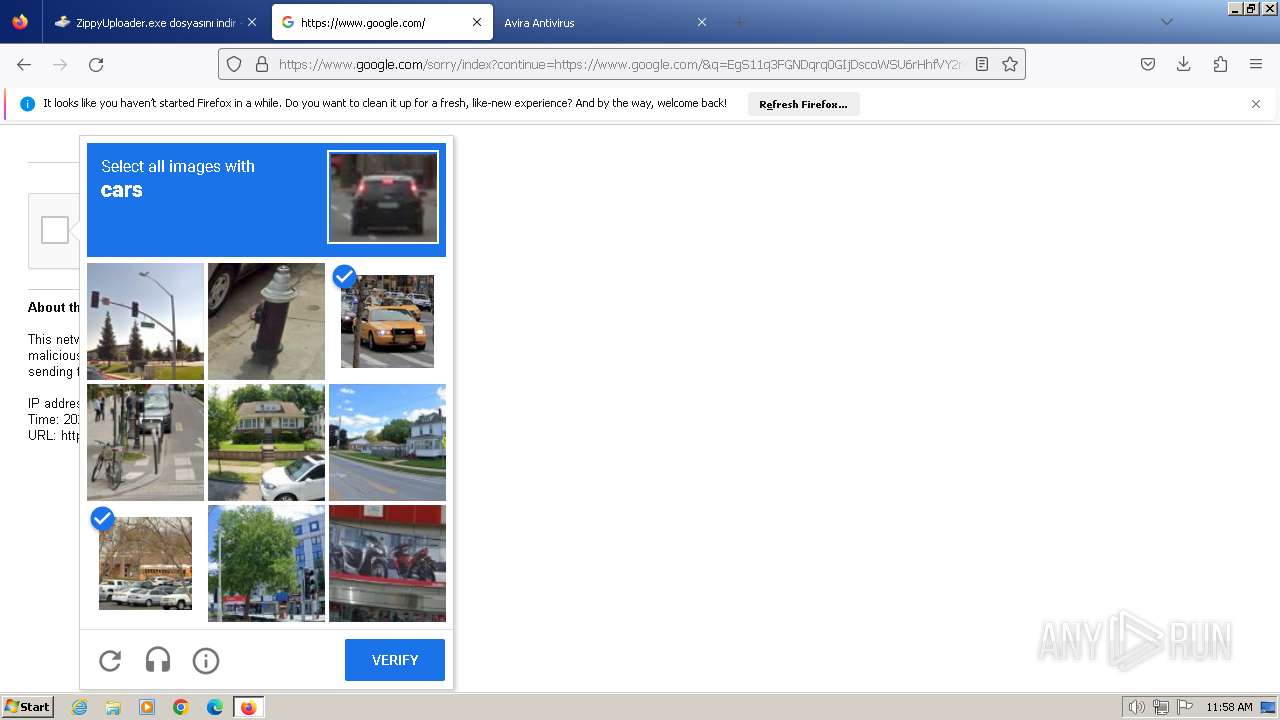Open the pinned Firefox view icon
1280x720 pixels.
coord(20,22)
